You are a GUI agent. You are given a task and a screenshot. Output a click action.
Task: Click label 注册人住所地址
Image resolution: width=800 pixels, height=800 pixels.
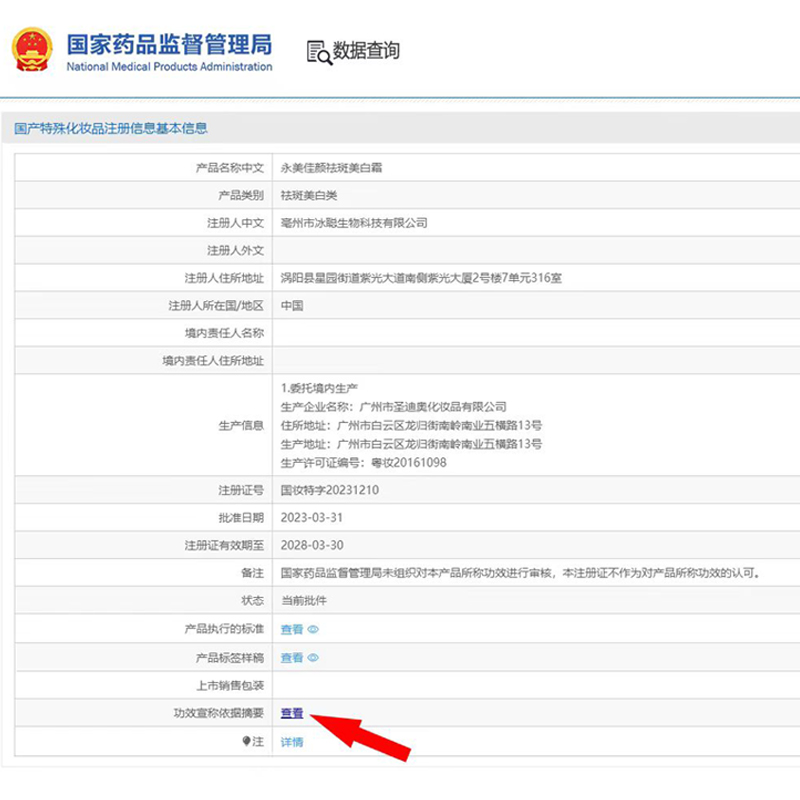coord(224,278)
